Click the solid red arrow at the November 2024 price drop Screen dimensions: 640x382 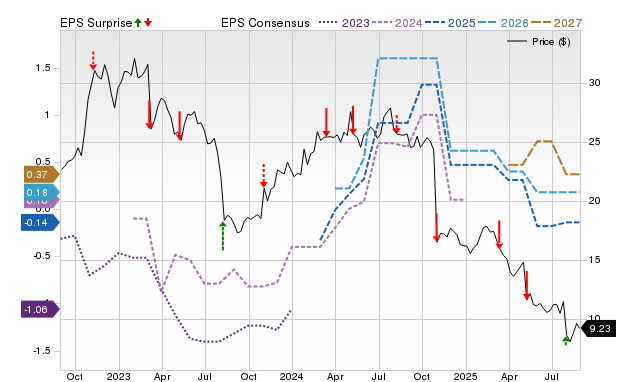click(x=436, y=227)
